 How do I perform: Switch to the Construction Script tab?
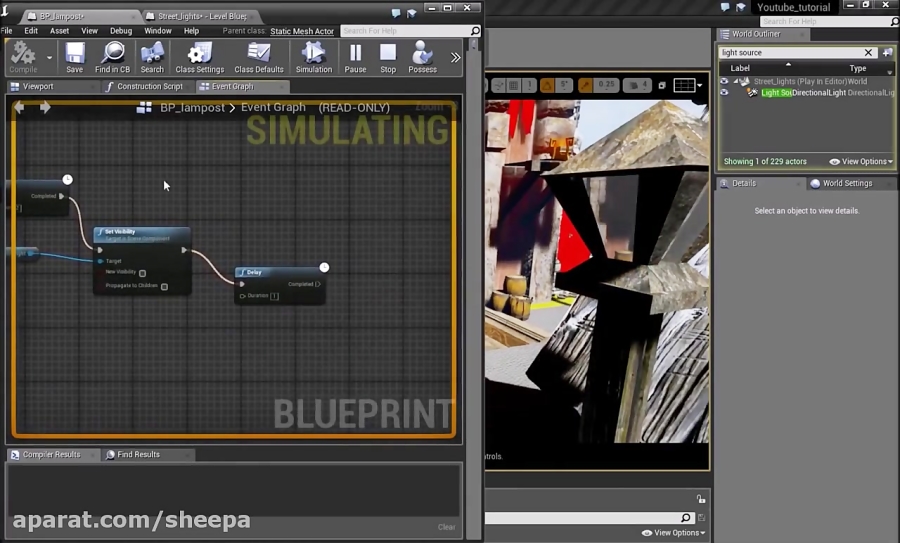point(150,86)
